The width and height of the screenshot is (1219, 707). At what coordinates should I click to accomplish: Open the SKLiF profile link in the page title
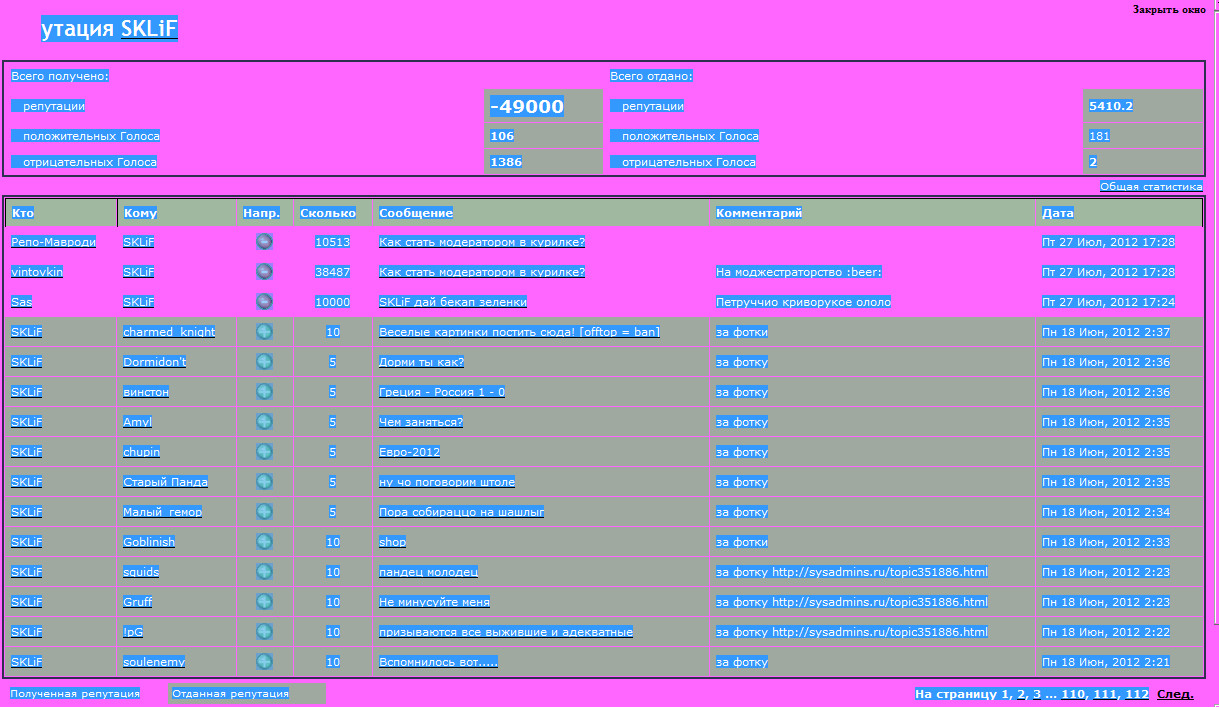coord(149,29)
